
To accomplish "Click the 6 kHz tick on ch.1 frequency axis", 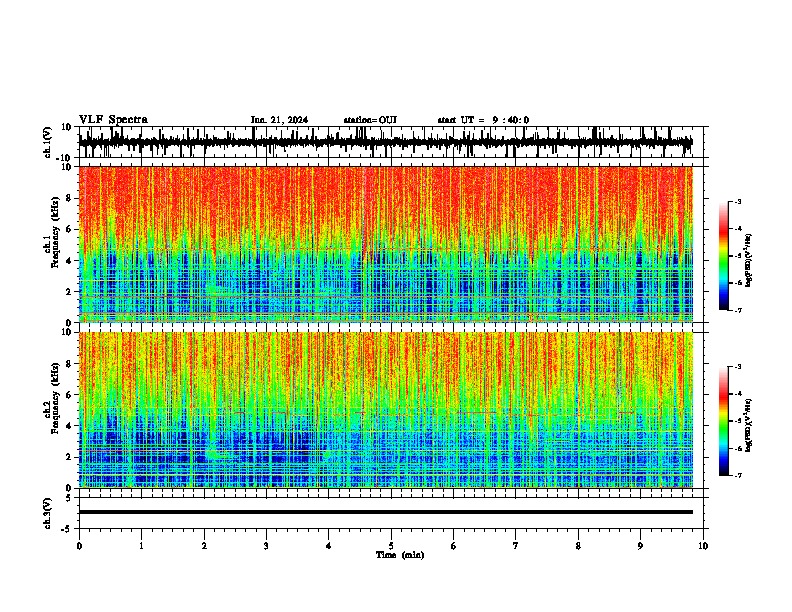I will [x=69, y=229].
